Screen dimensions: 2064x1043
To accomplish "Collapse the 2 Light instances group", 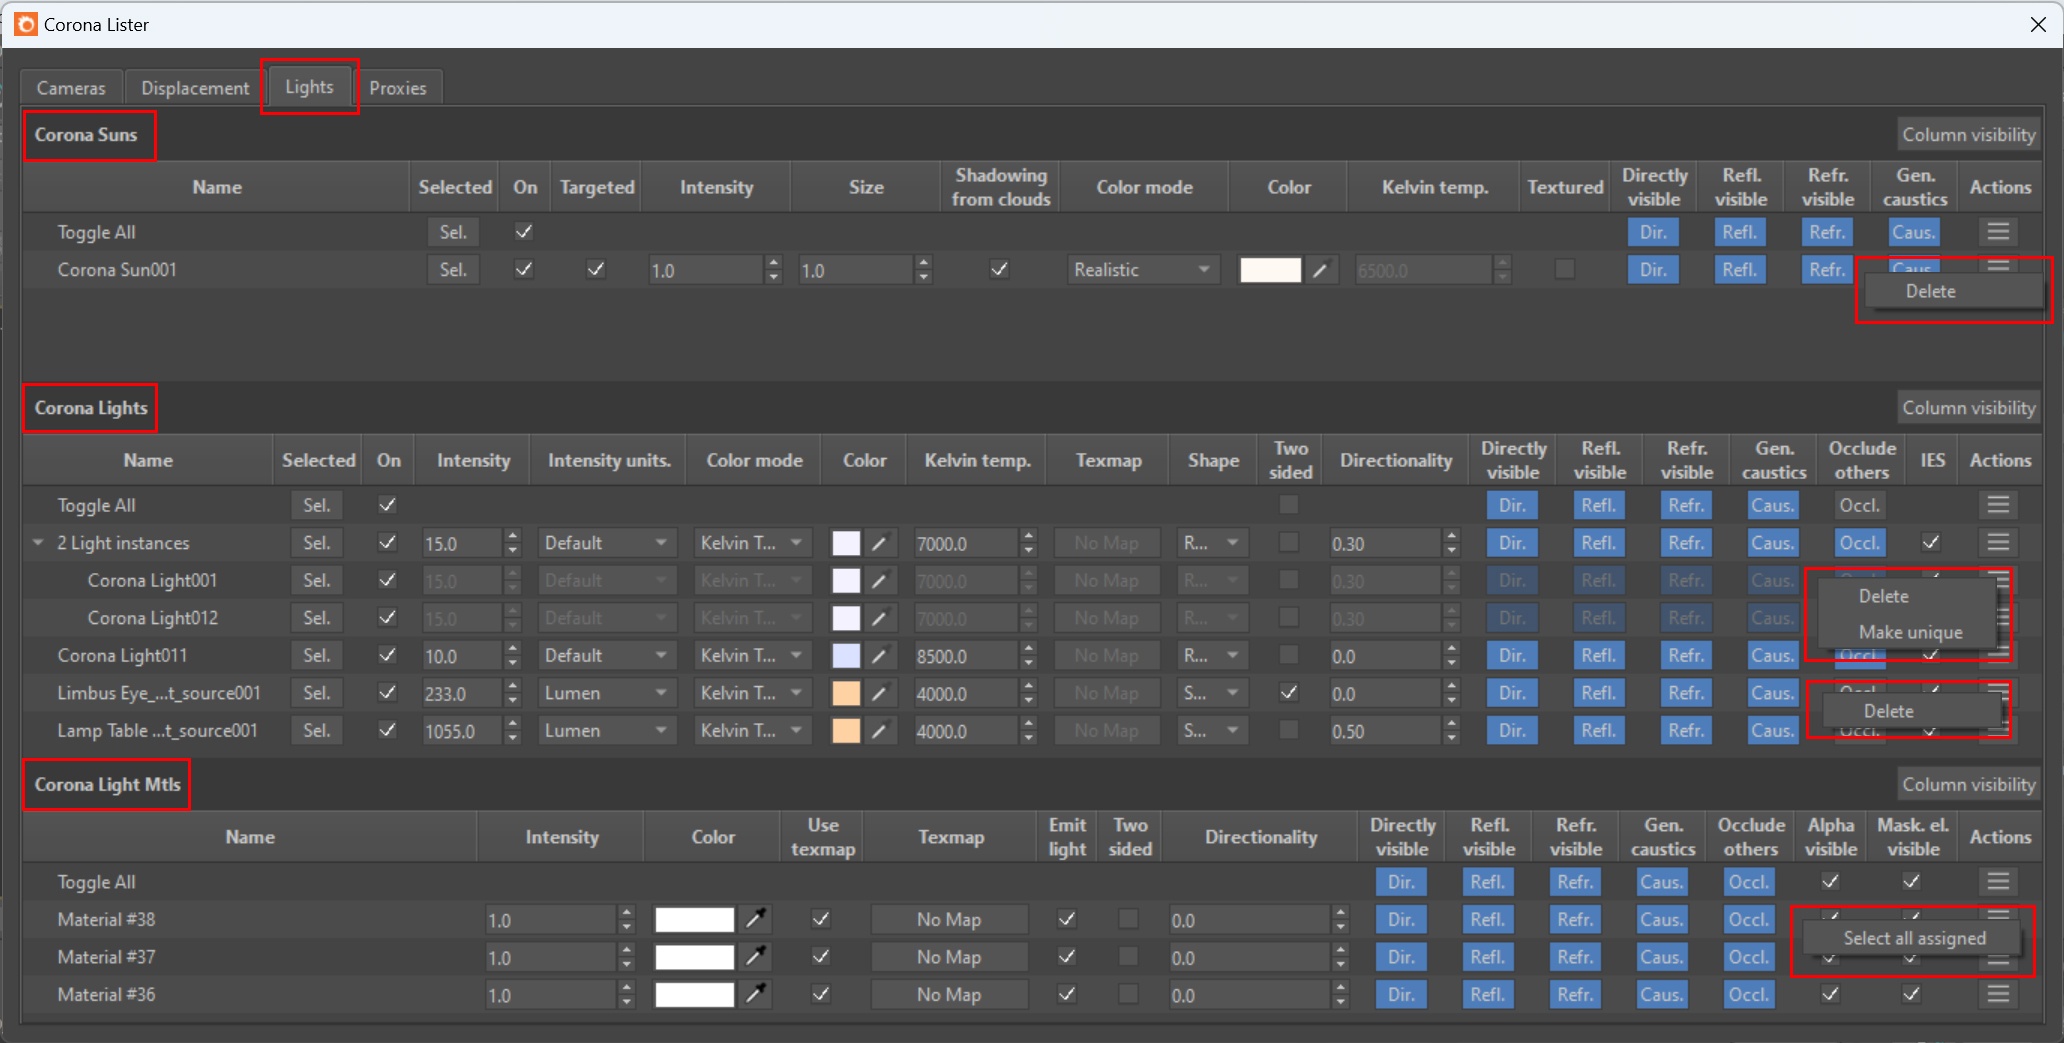I will click(x=38, y=543).
